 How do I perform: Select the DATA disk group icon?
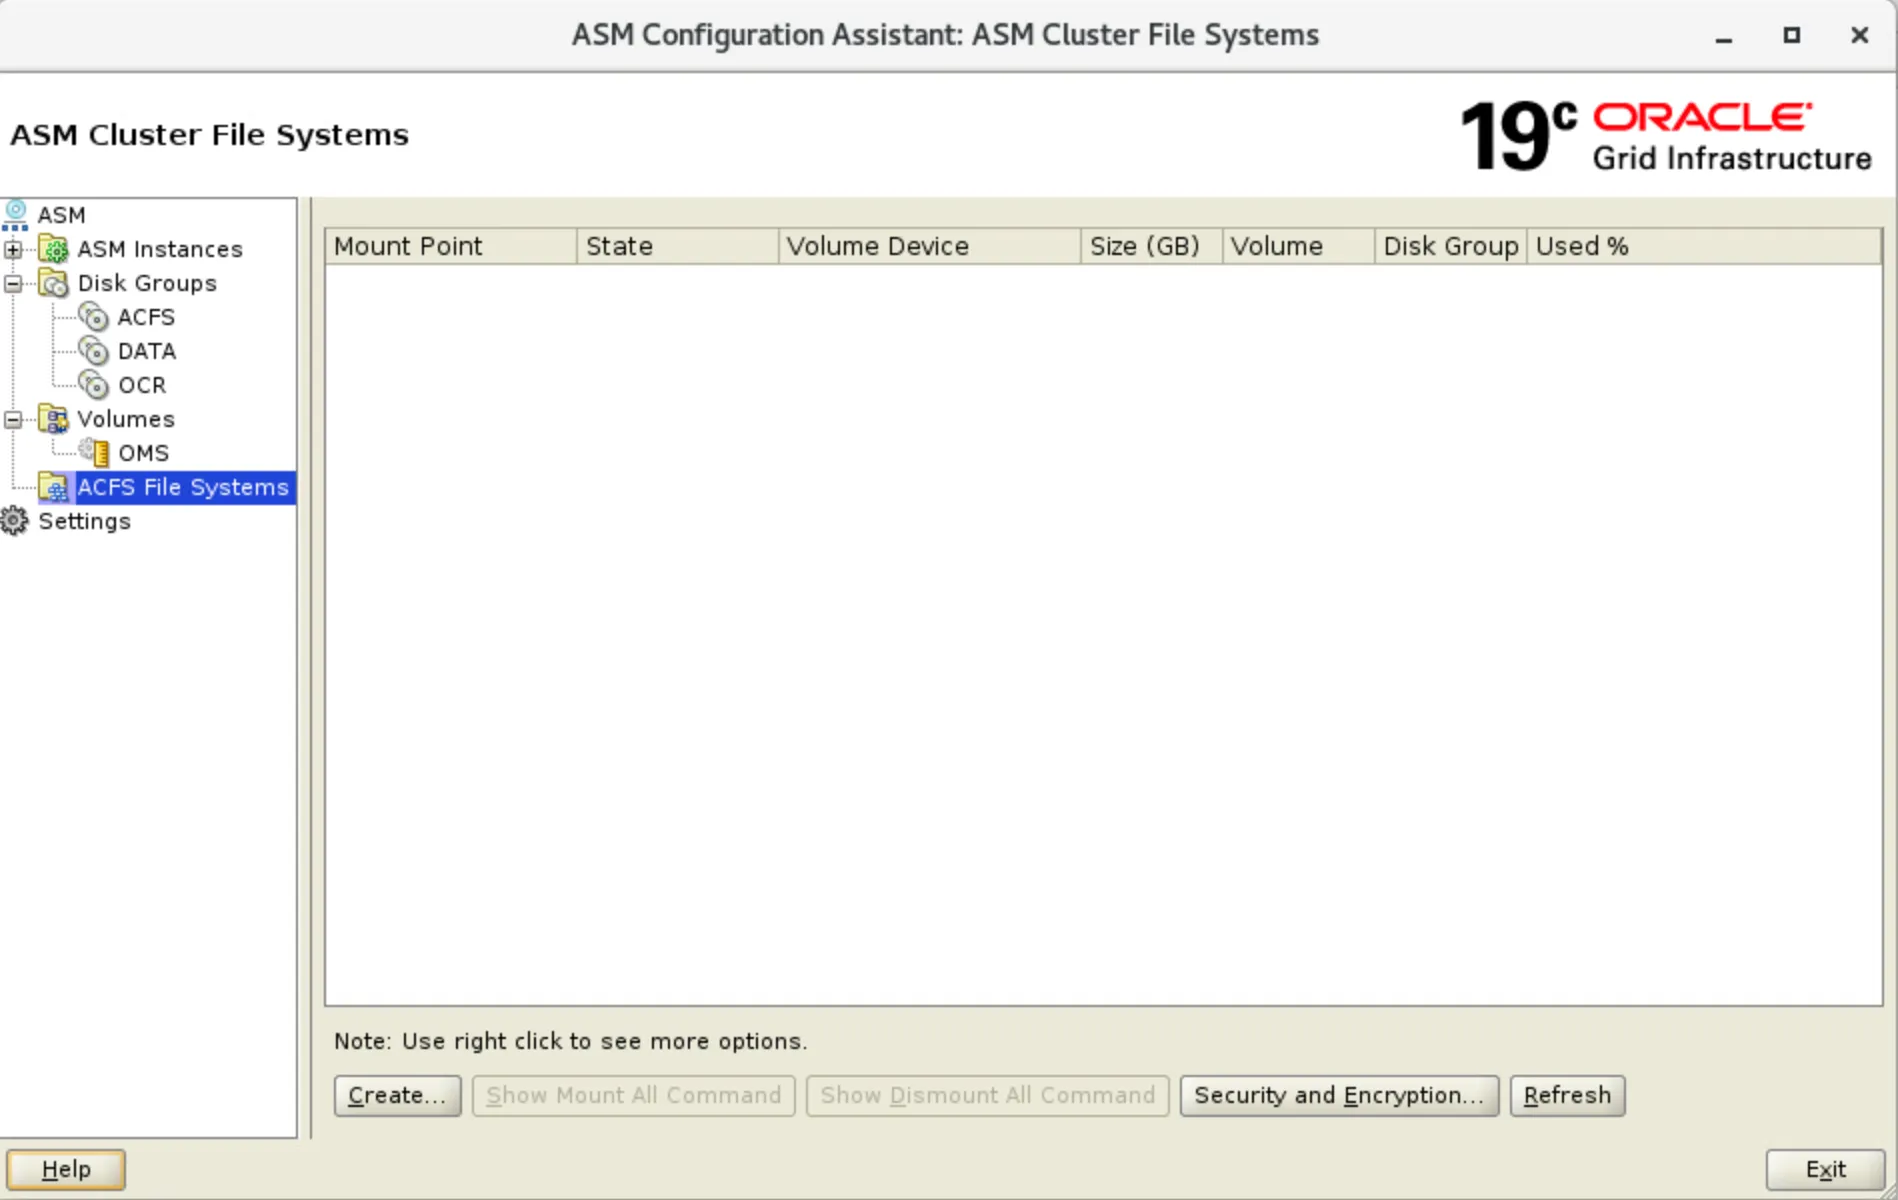click(94, 351)
